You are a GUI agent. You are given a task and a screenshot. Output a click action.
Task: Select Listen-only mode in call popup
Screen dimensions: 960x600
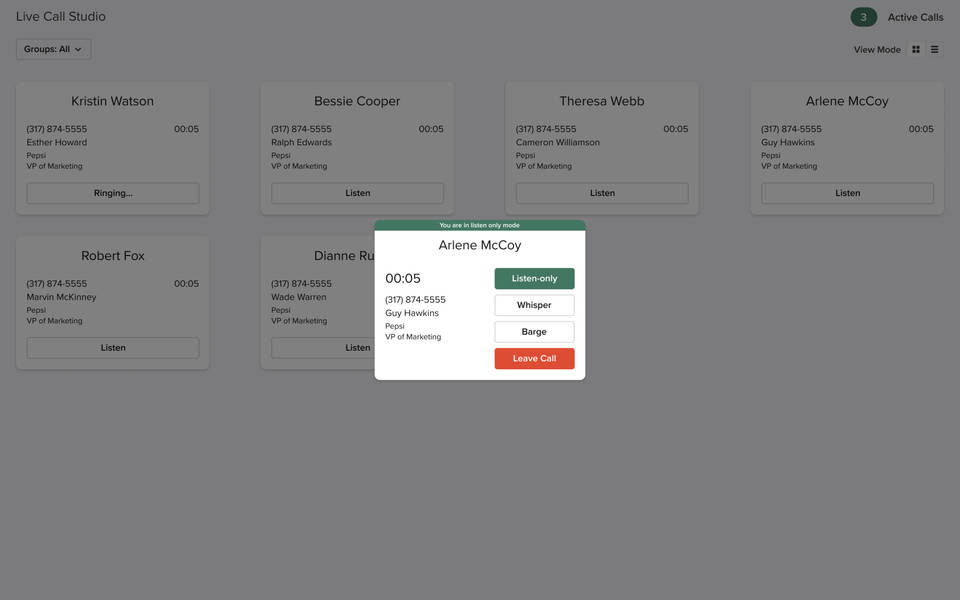pos(534,279)
